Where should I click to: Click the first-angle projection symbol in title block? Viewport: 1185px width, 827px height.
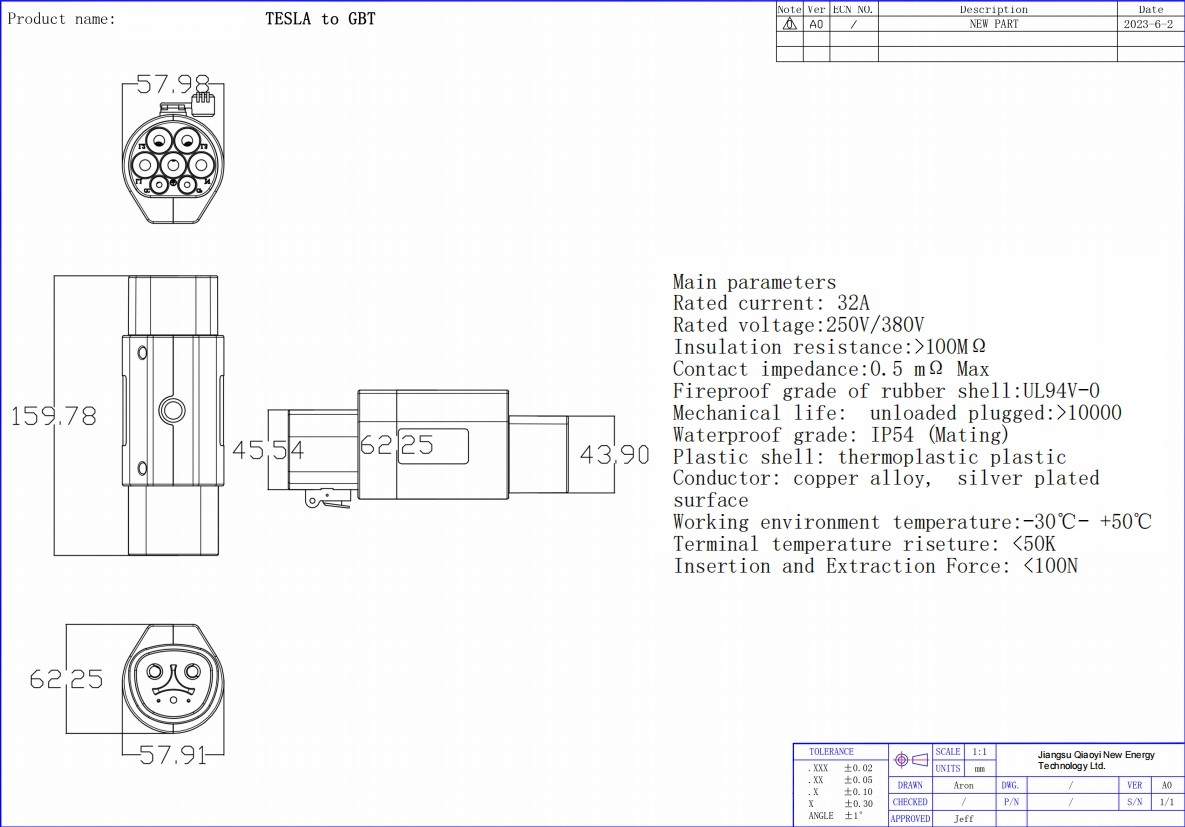pos(910,760)
